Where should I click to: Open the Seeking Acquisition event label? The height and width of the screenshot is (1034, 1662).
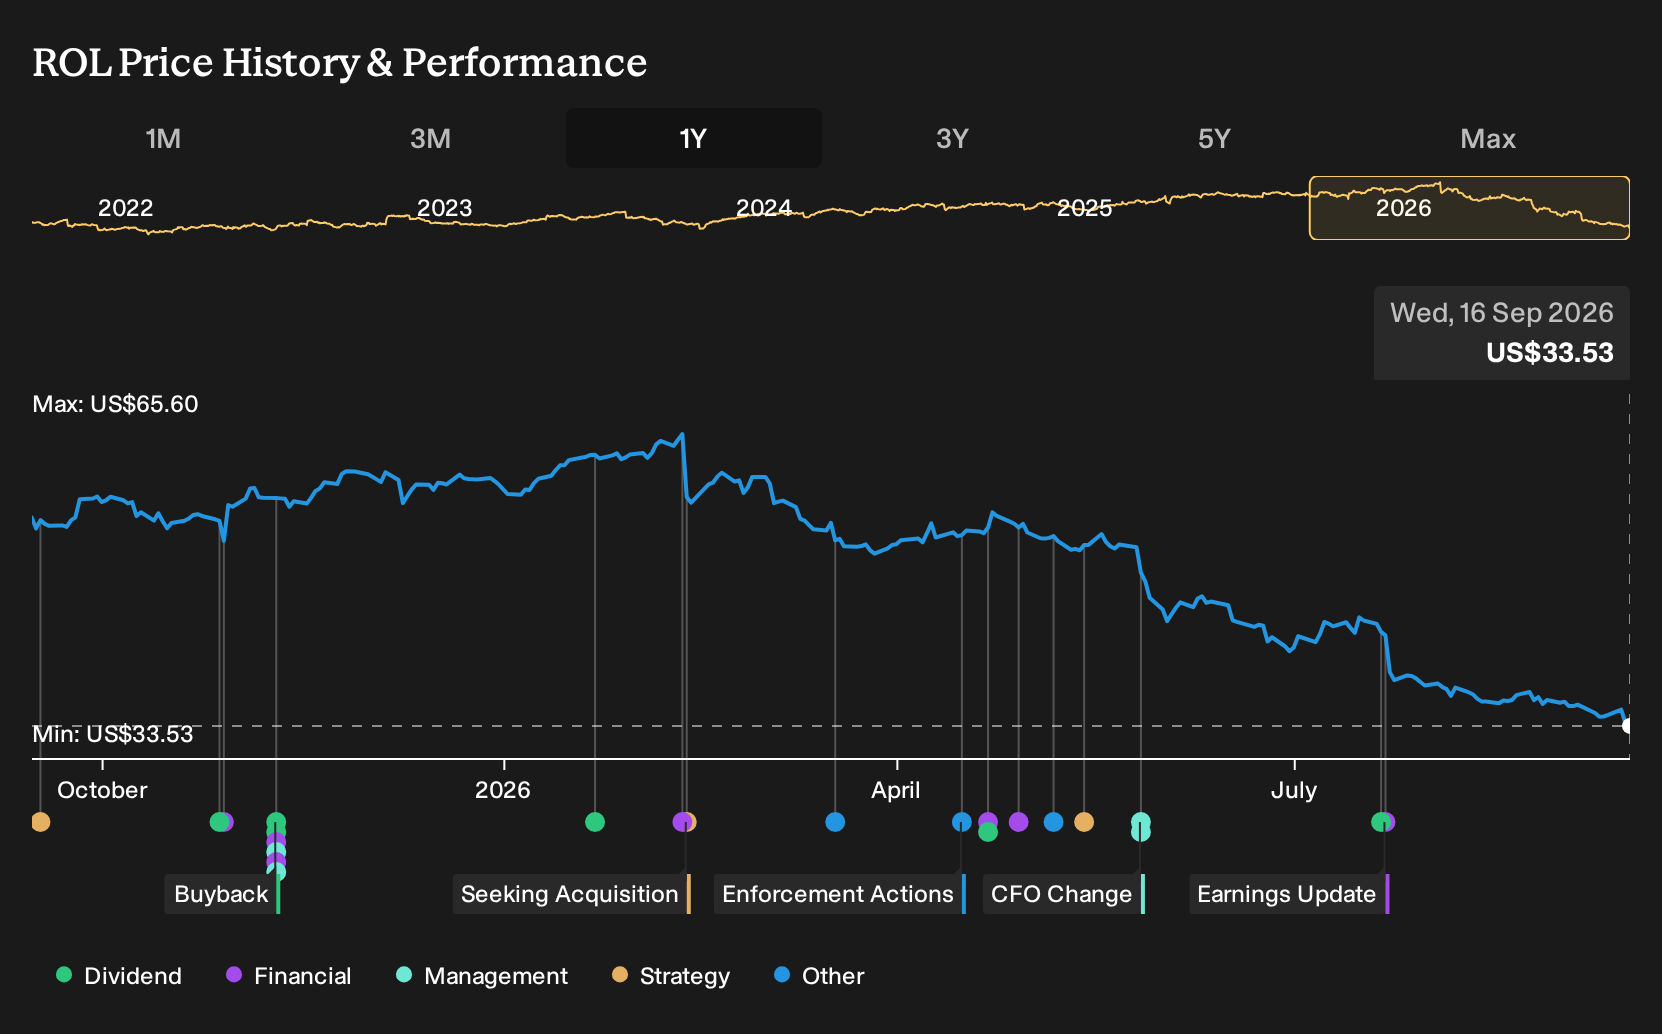[x=571, y=894]
